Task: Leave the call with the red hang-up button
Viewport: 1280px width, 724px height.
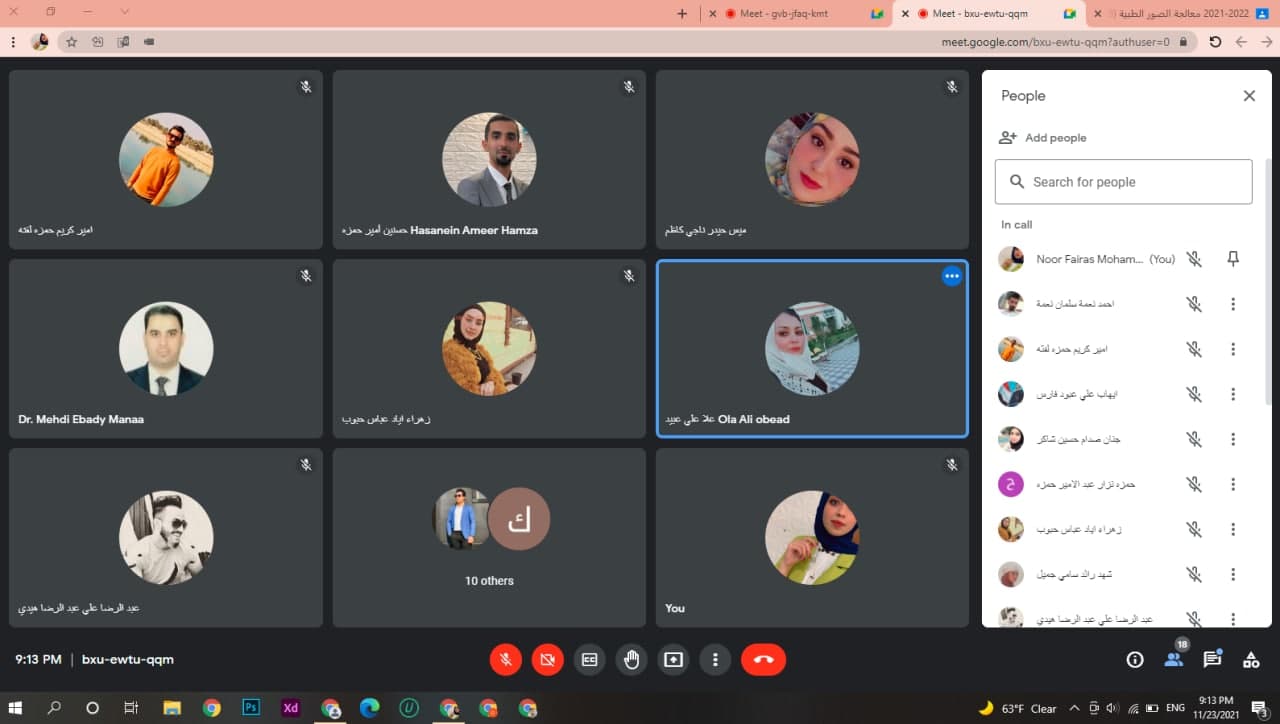Action: (763, 660)
